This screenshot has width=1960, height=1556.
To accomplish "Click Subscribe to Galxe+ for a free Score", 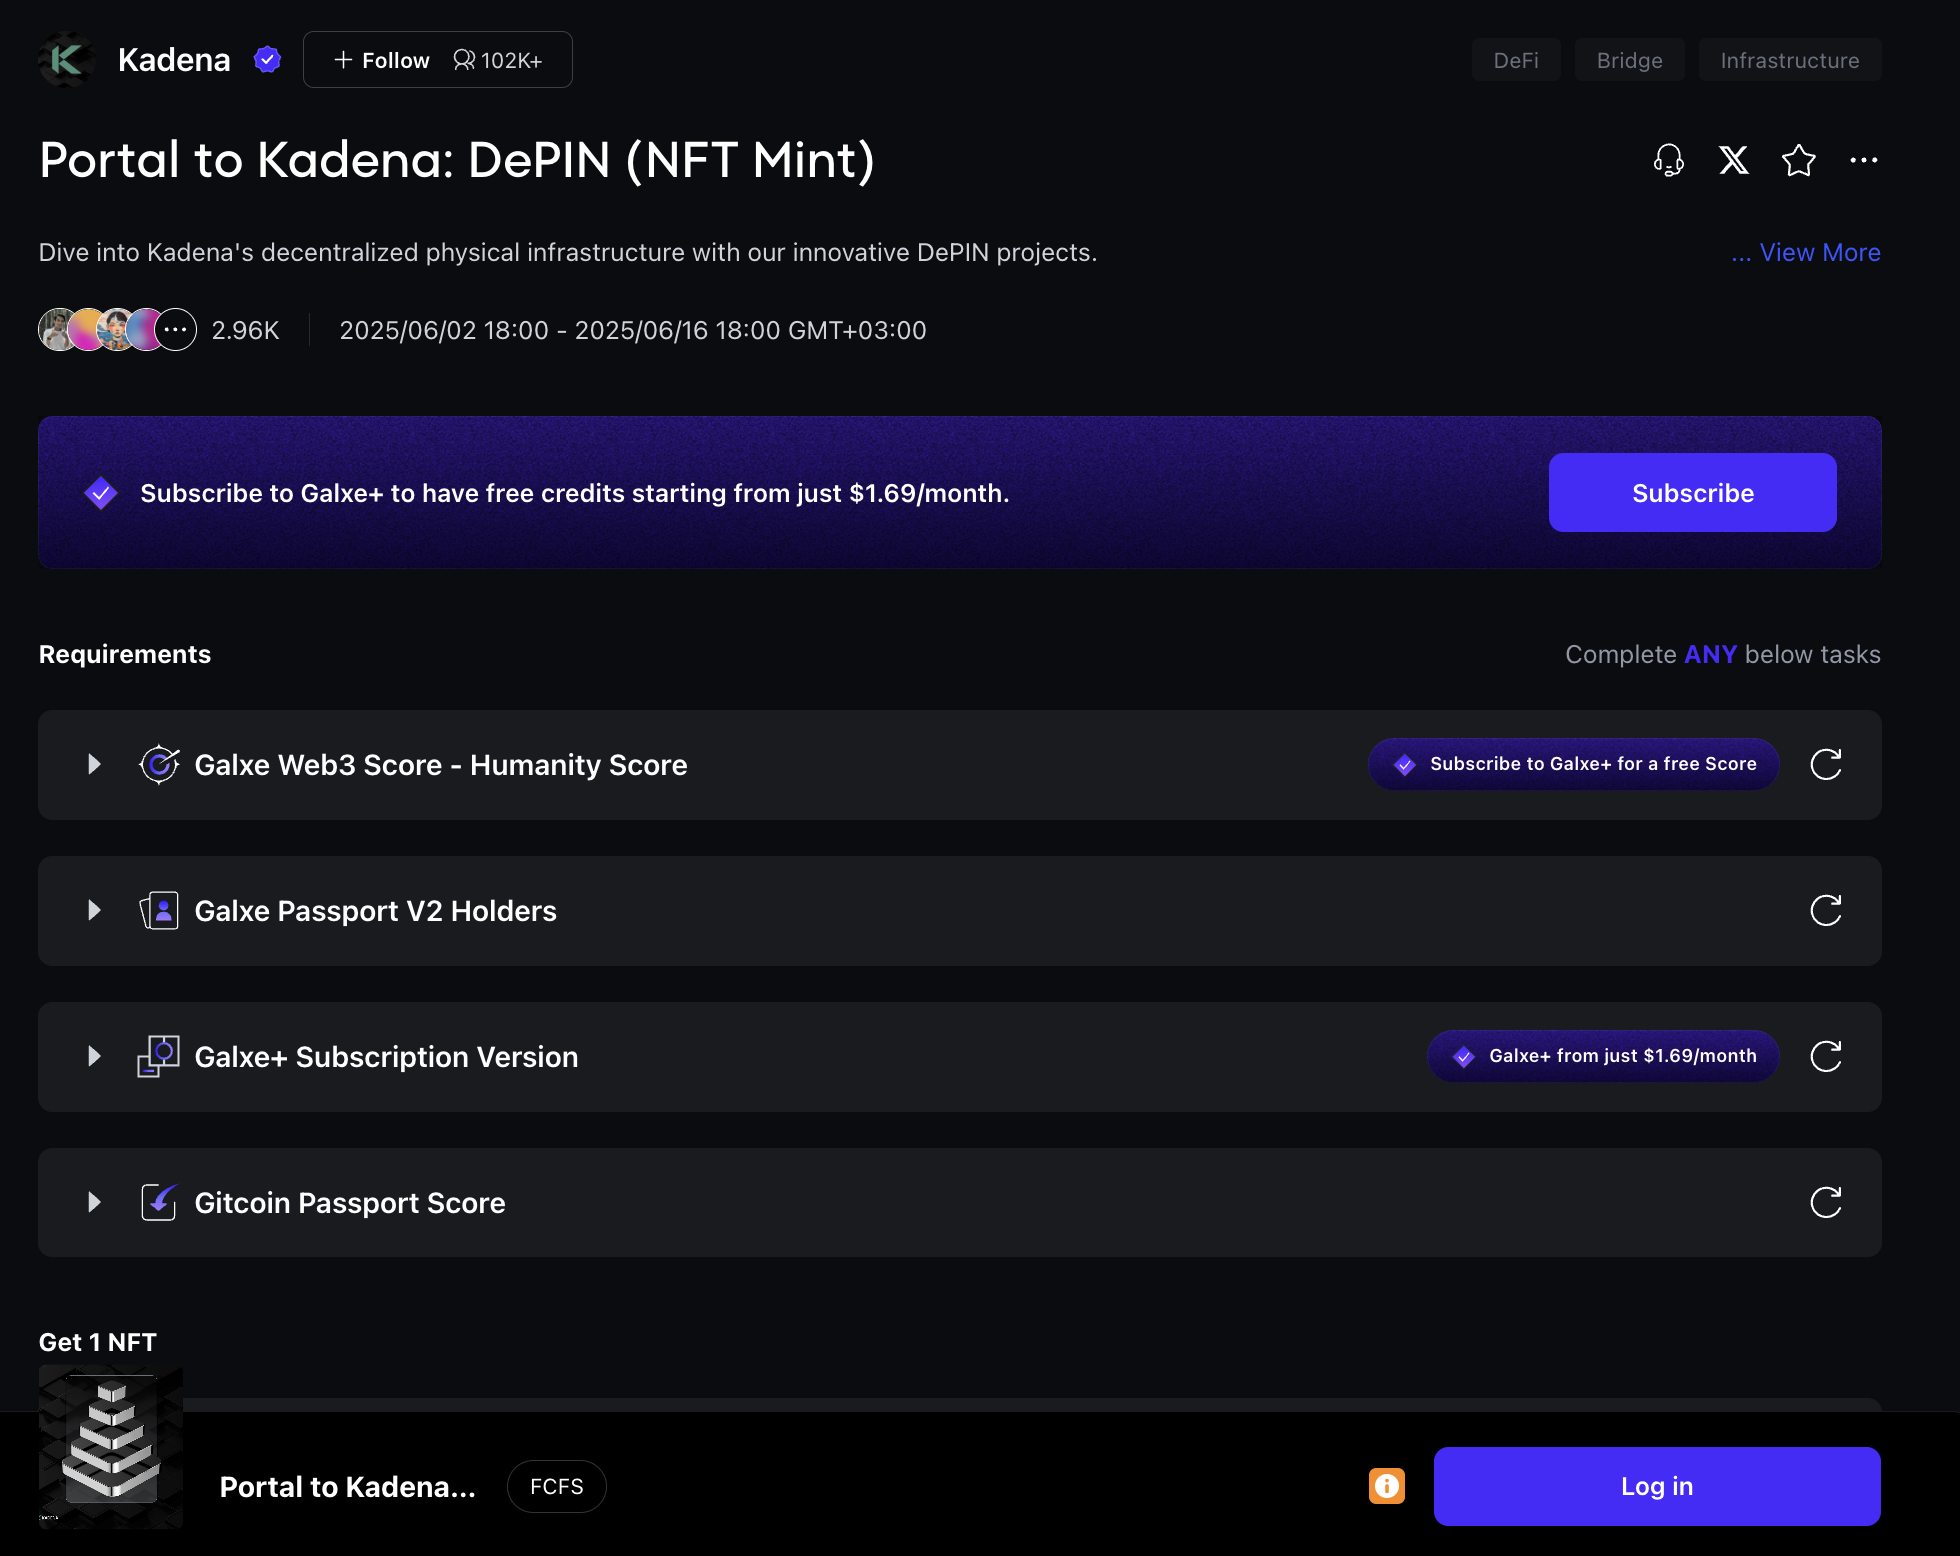I will (1573, 764).
